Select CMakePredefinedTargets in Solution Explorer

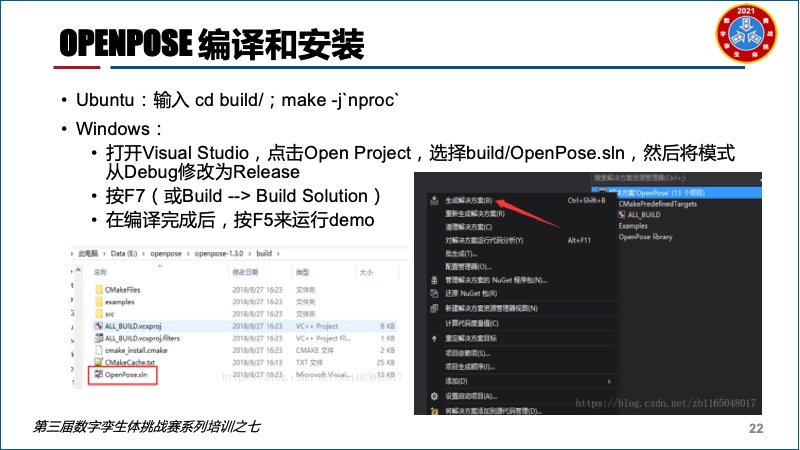(x=658, y=204)
